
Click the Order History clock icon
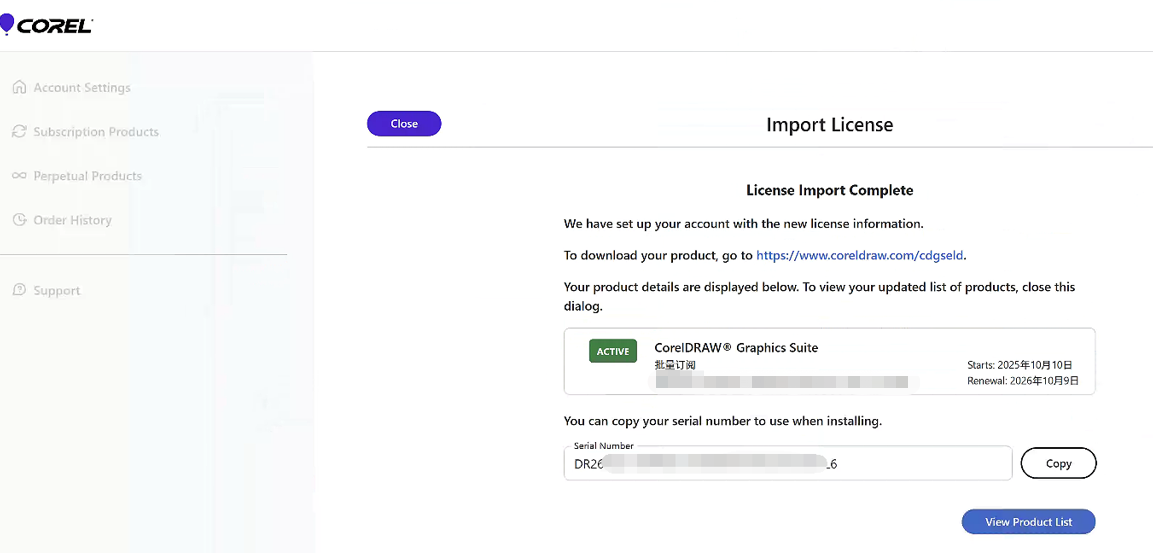[x=19, y=220]
